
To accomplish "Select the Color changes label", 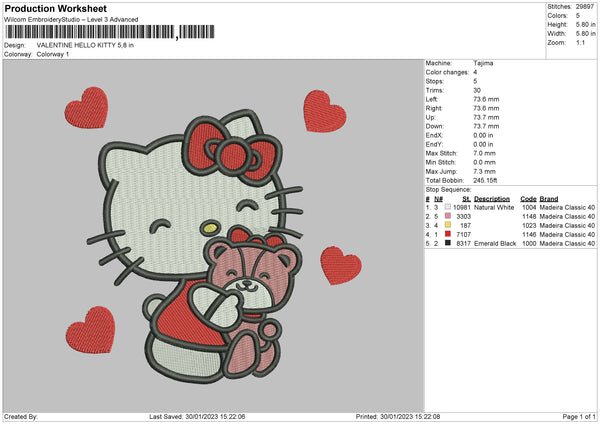I will click(447, 72).
